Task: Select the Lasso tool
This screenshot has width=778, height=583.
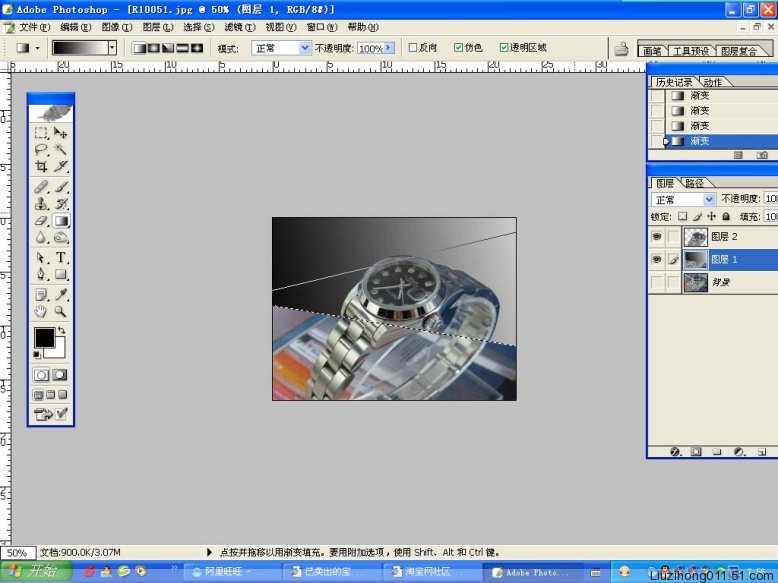Action: pos(41,149)
